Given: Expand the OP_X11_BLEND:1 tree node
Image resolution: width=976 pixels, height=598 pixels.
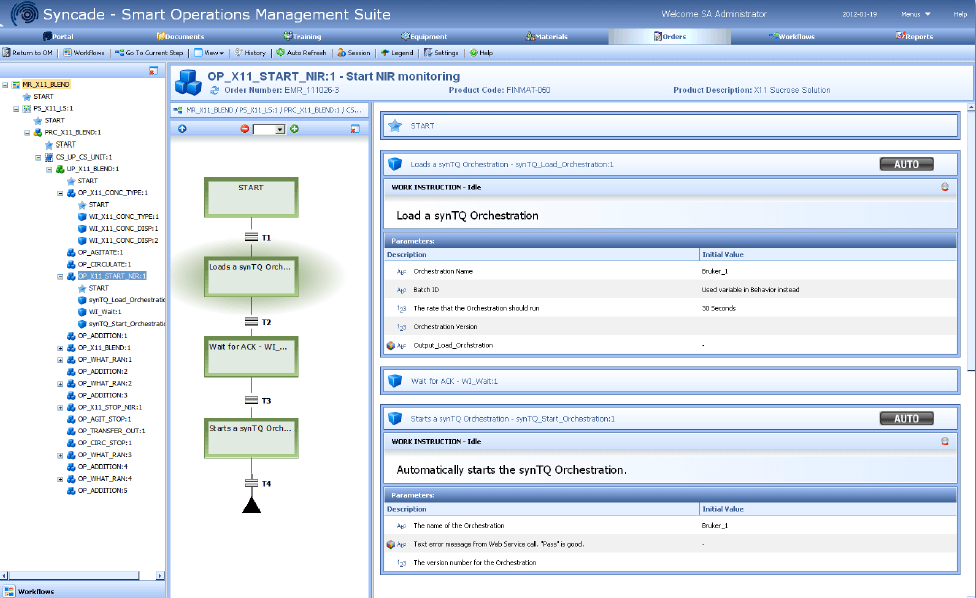Looking at the screenshot, I should pyautogui.click(x=60, y=348).
